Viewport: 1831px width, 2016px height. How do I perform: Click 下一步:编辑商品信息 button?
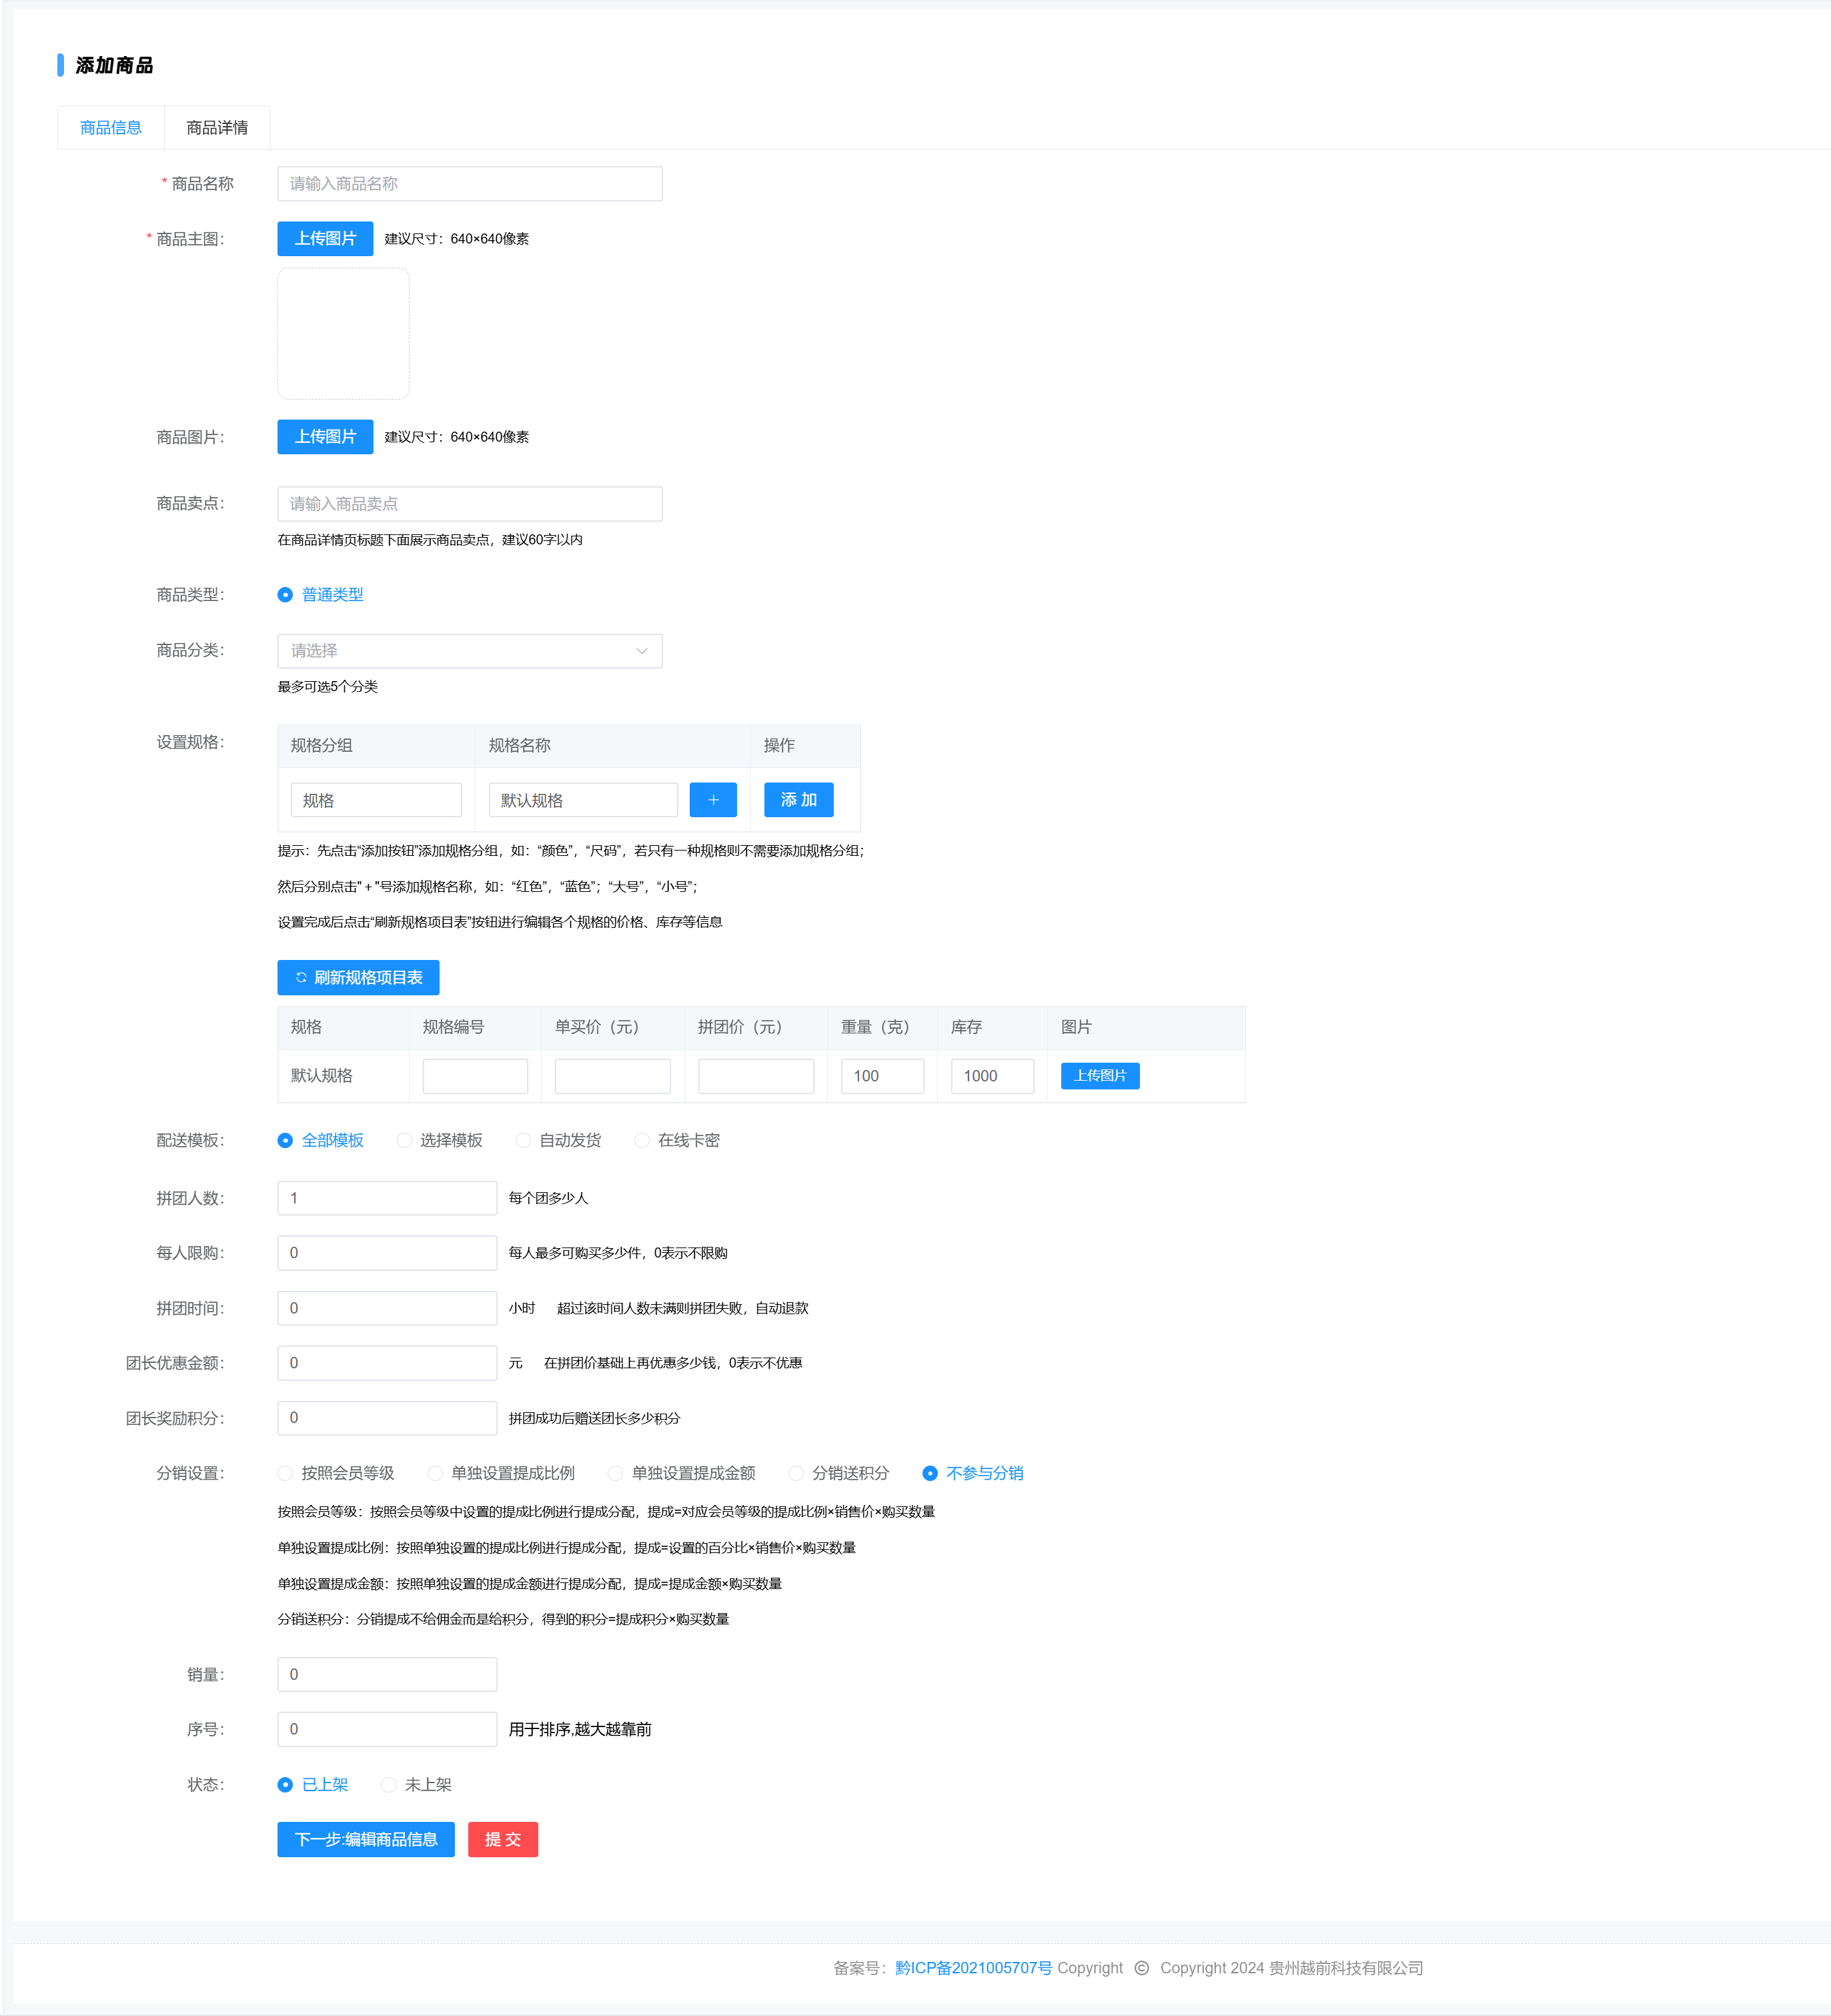(366, 1839)
